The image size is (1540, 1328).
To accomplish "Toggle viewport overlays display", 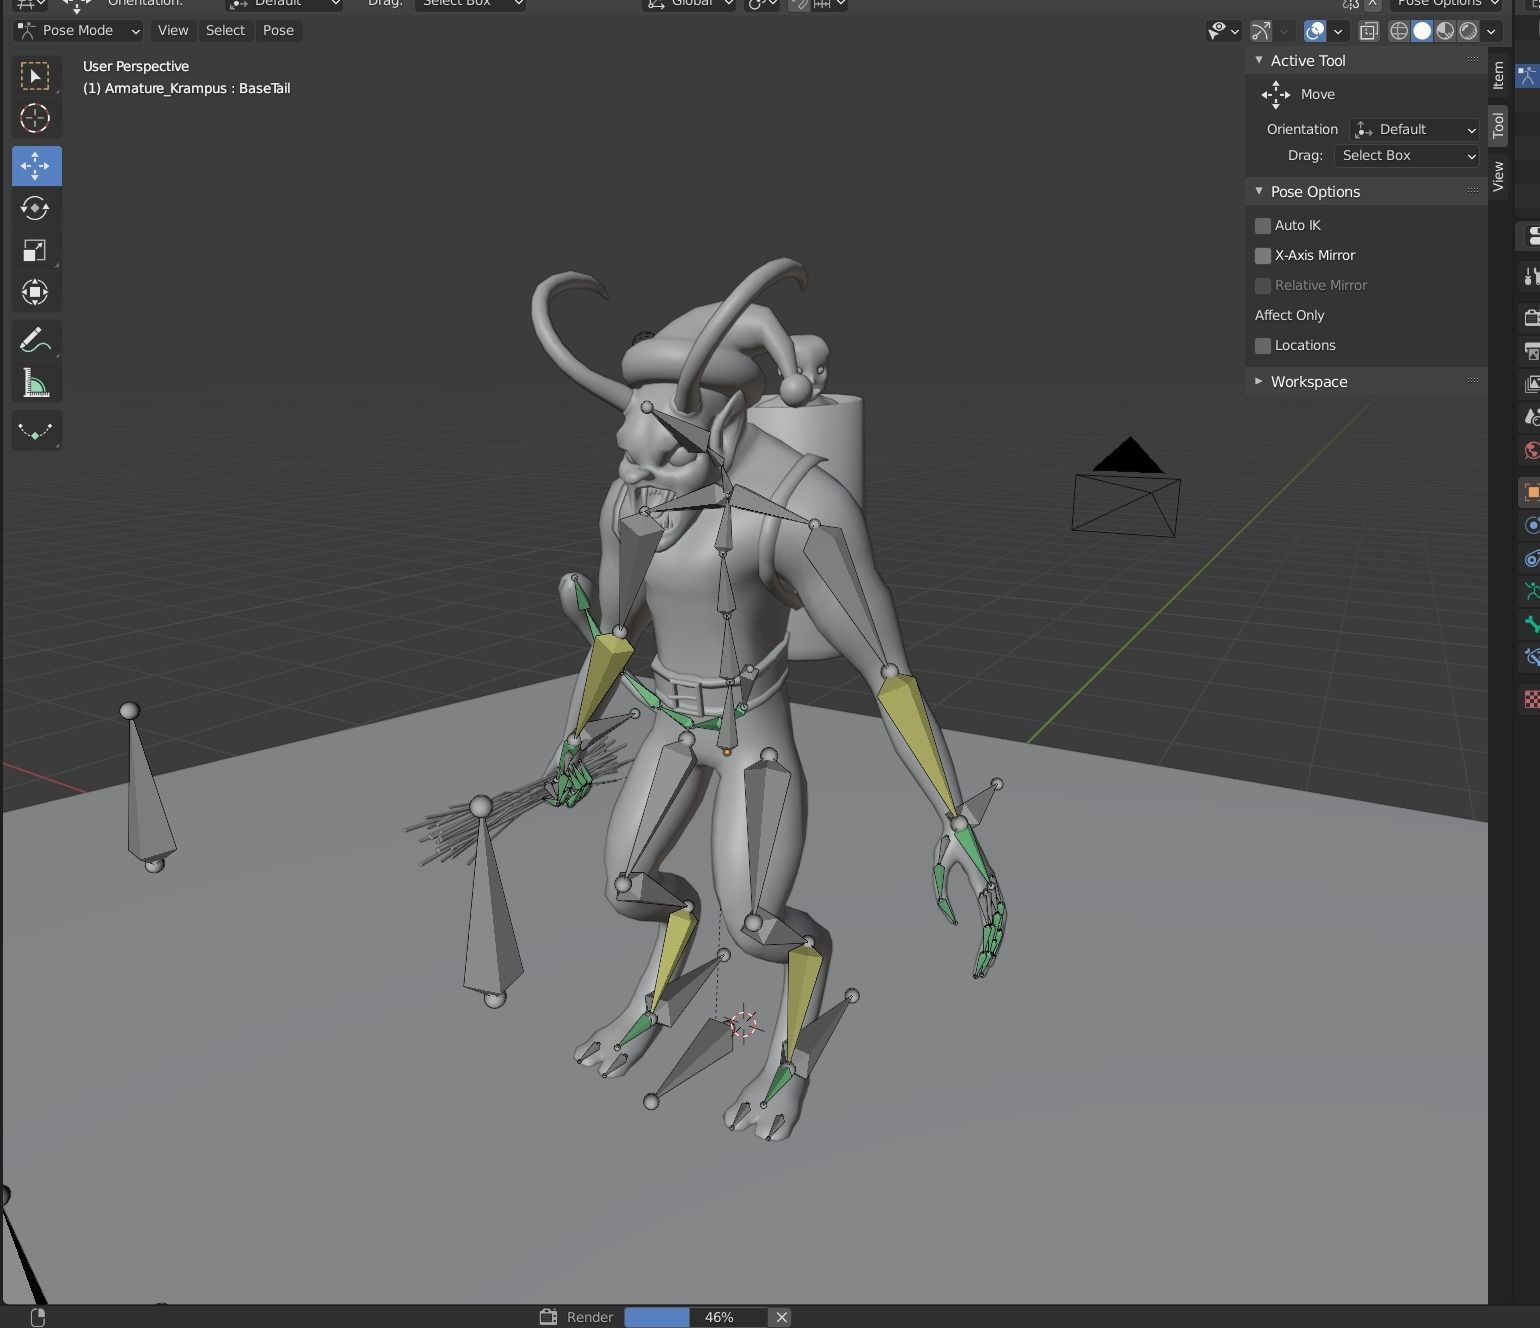I will click(1315, 31).
